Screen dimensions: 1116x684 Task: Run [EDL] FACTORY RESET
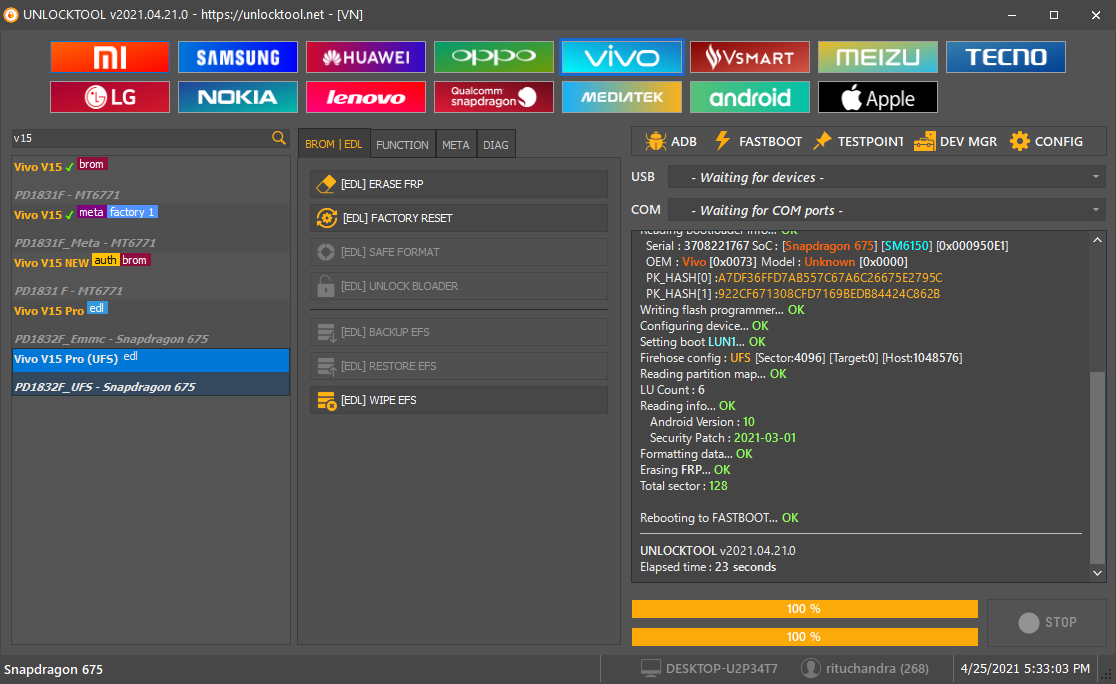459,218
